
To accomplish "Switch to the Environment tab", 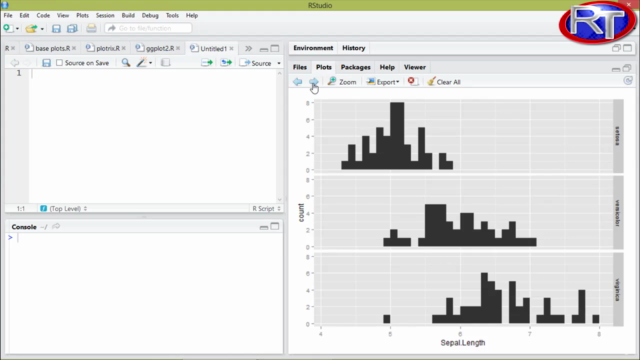I will pos(313,48).
